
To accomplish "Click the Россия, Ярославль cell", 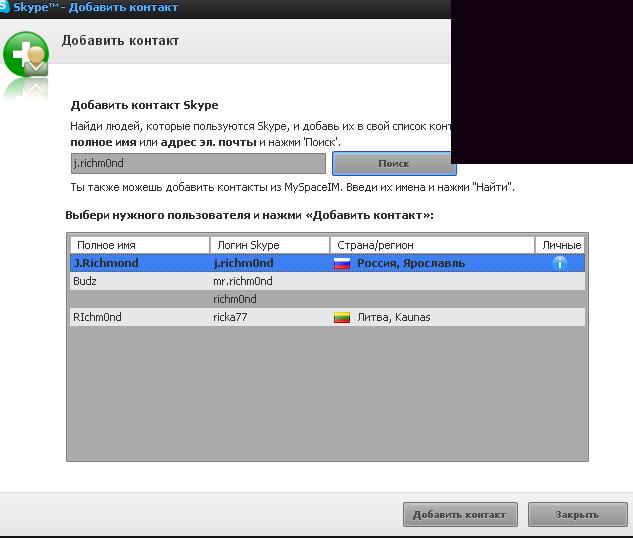I will pos(411,264).
